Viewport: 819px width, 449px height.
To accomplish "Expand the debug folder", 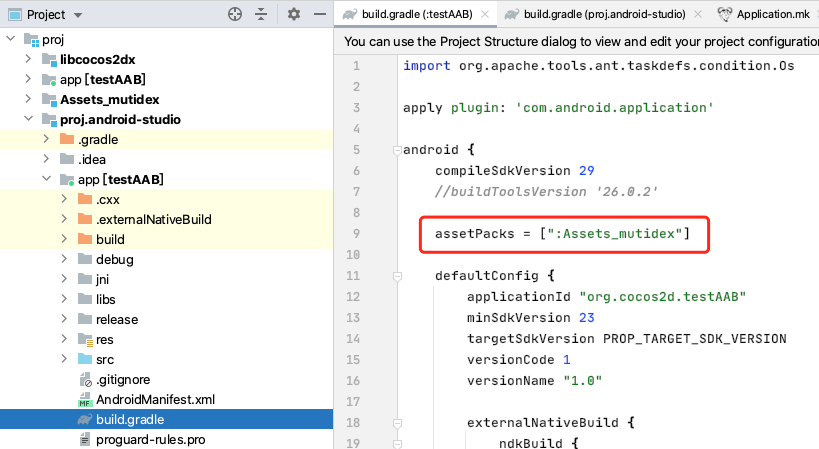I will click(x=64, y=259).
